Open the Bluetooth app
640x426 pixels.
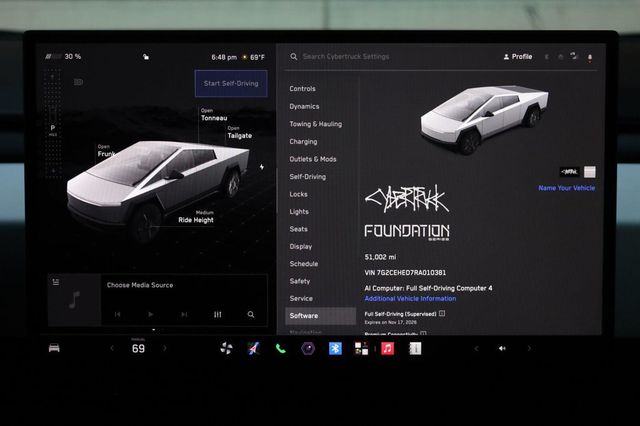pos(335,348)
